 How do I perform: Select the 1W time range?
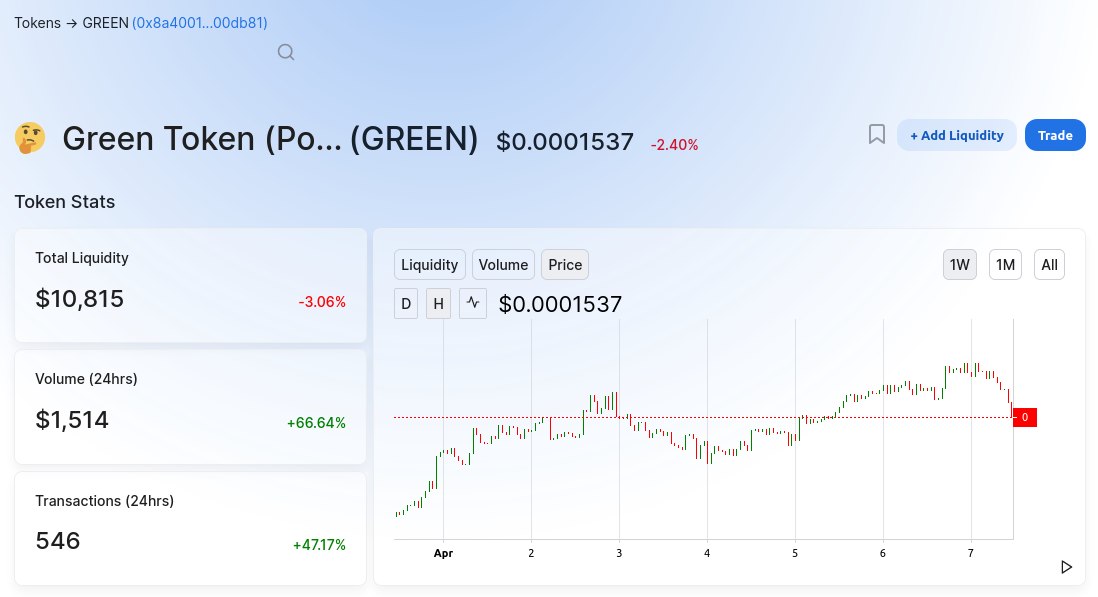pyautogui.click(x=960, y=265)
